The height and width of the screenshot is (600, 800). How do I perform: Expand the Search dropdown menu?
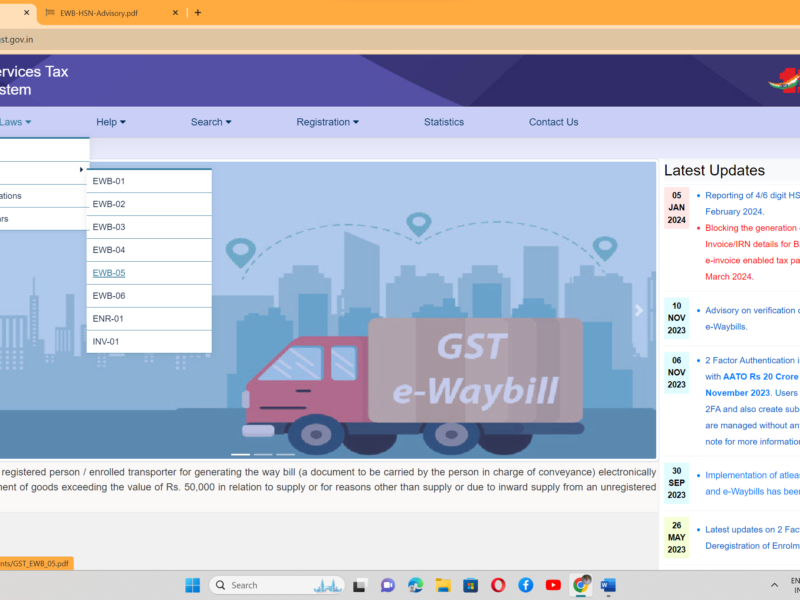(x=210, y=122)
